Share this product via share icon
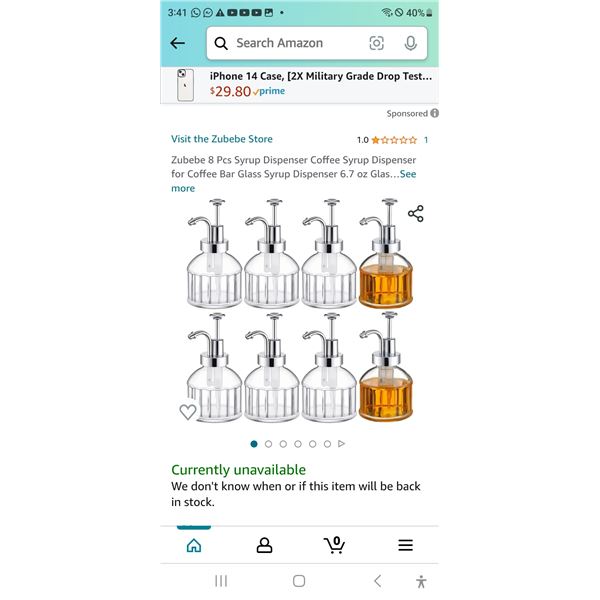This screenshot has width=600, height=600. point(416,214)
